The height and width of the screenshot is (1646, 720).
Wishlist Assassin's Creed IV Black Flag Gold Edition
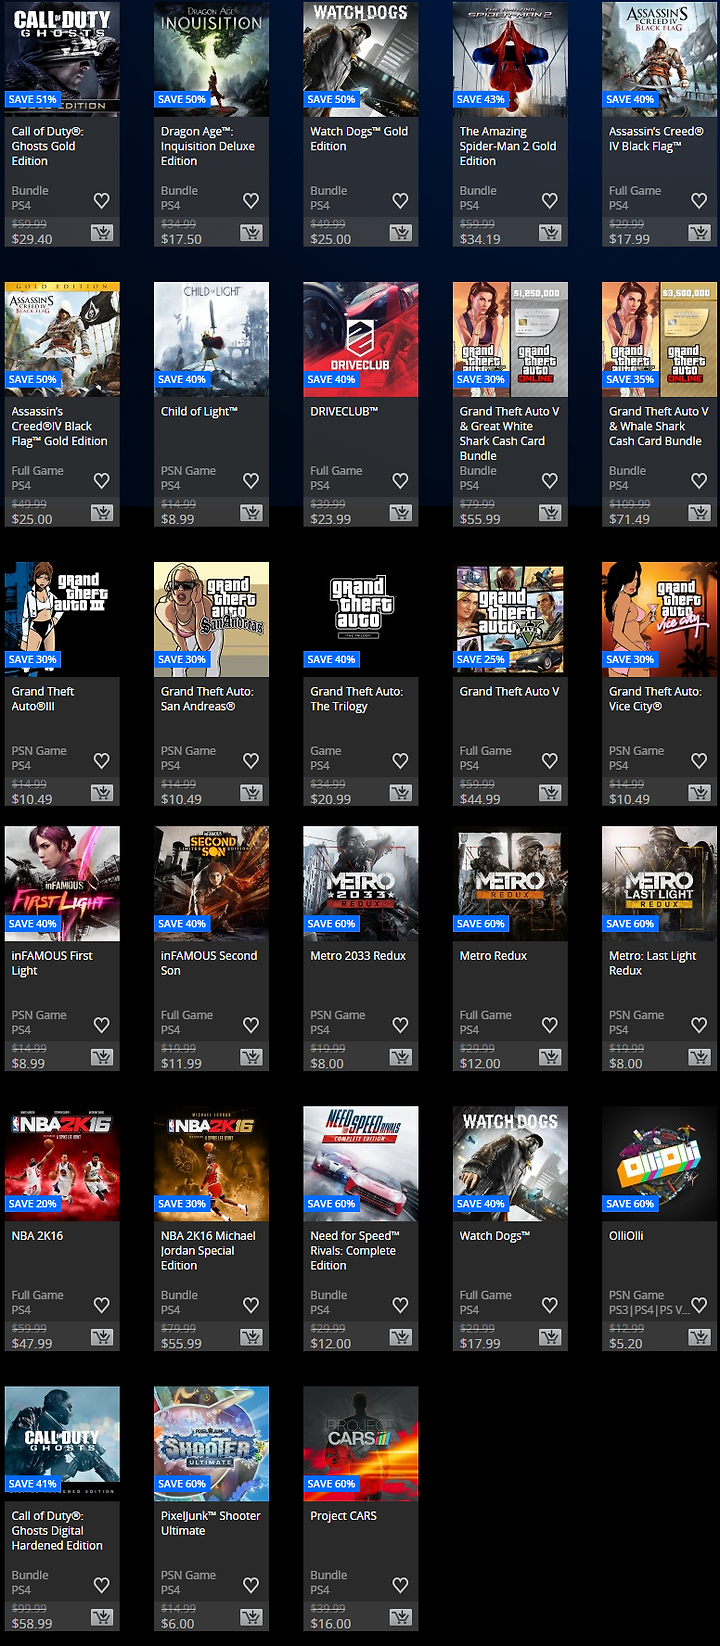[x=102, y=481]
